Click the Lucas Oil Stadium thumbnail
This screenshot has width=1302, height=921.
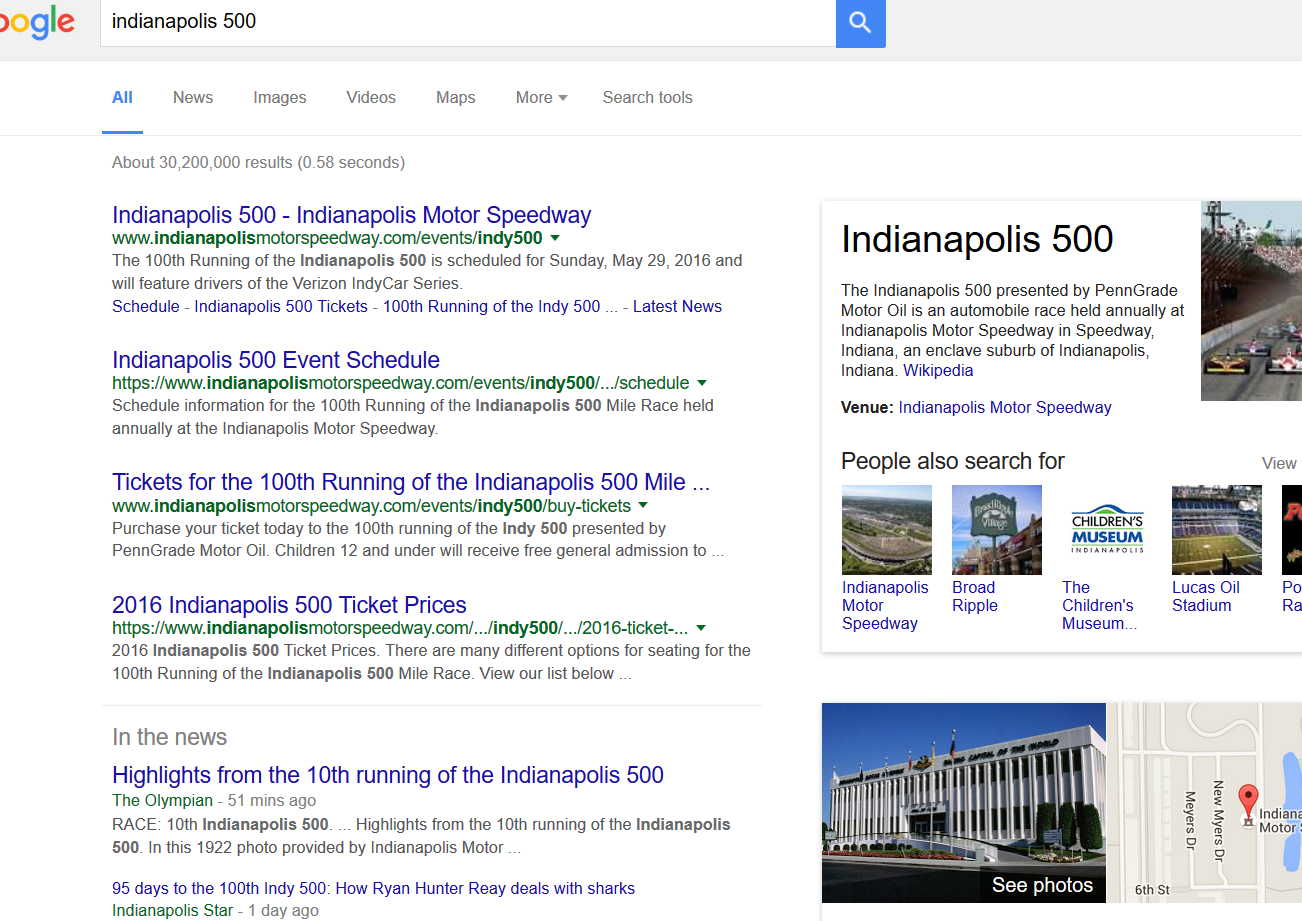(1217, 530)
